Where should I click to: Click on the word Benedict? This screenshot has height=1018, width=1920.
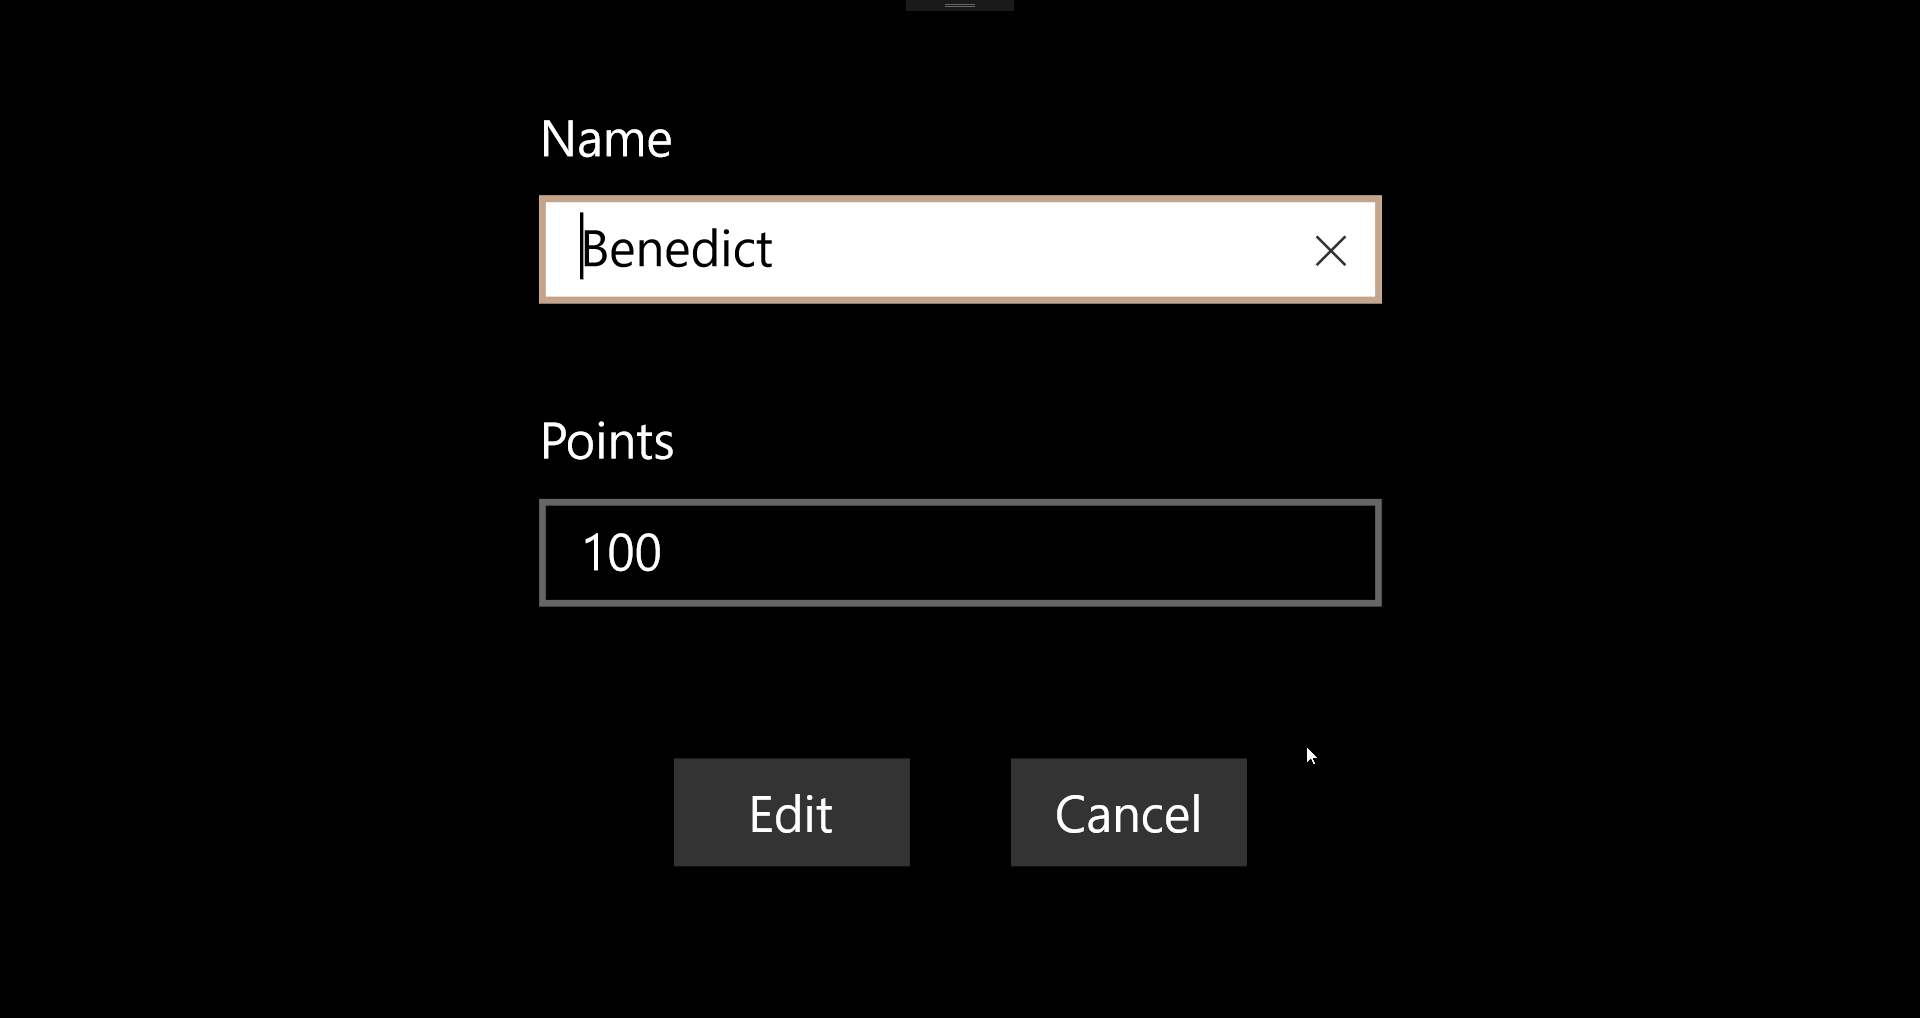(x=677, y=250)
